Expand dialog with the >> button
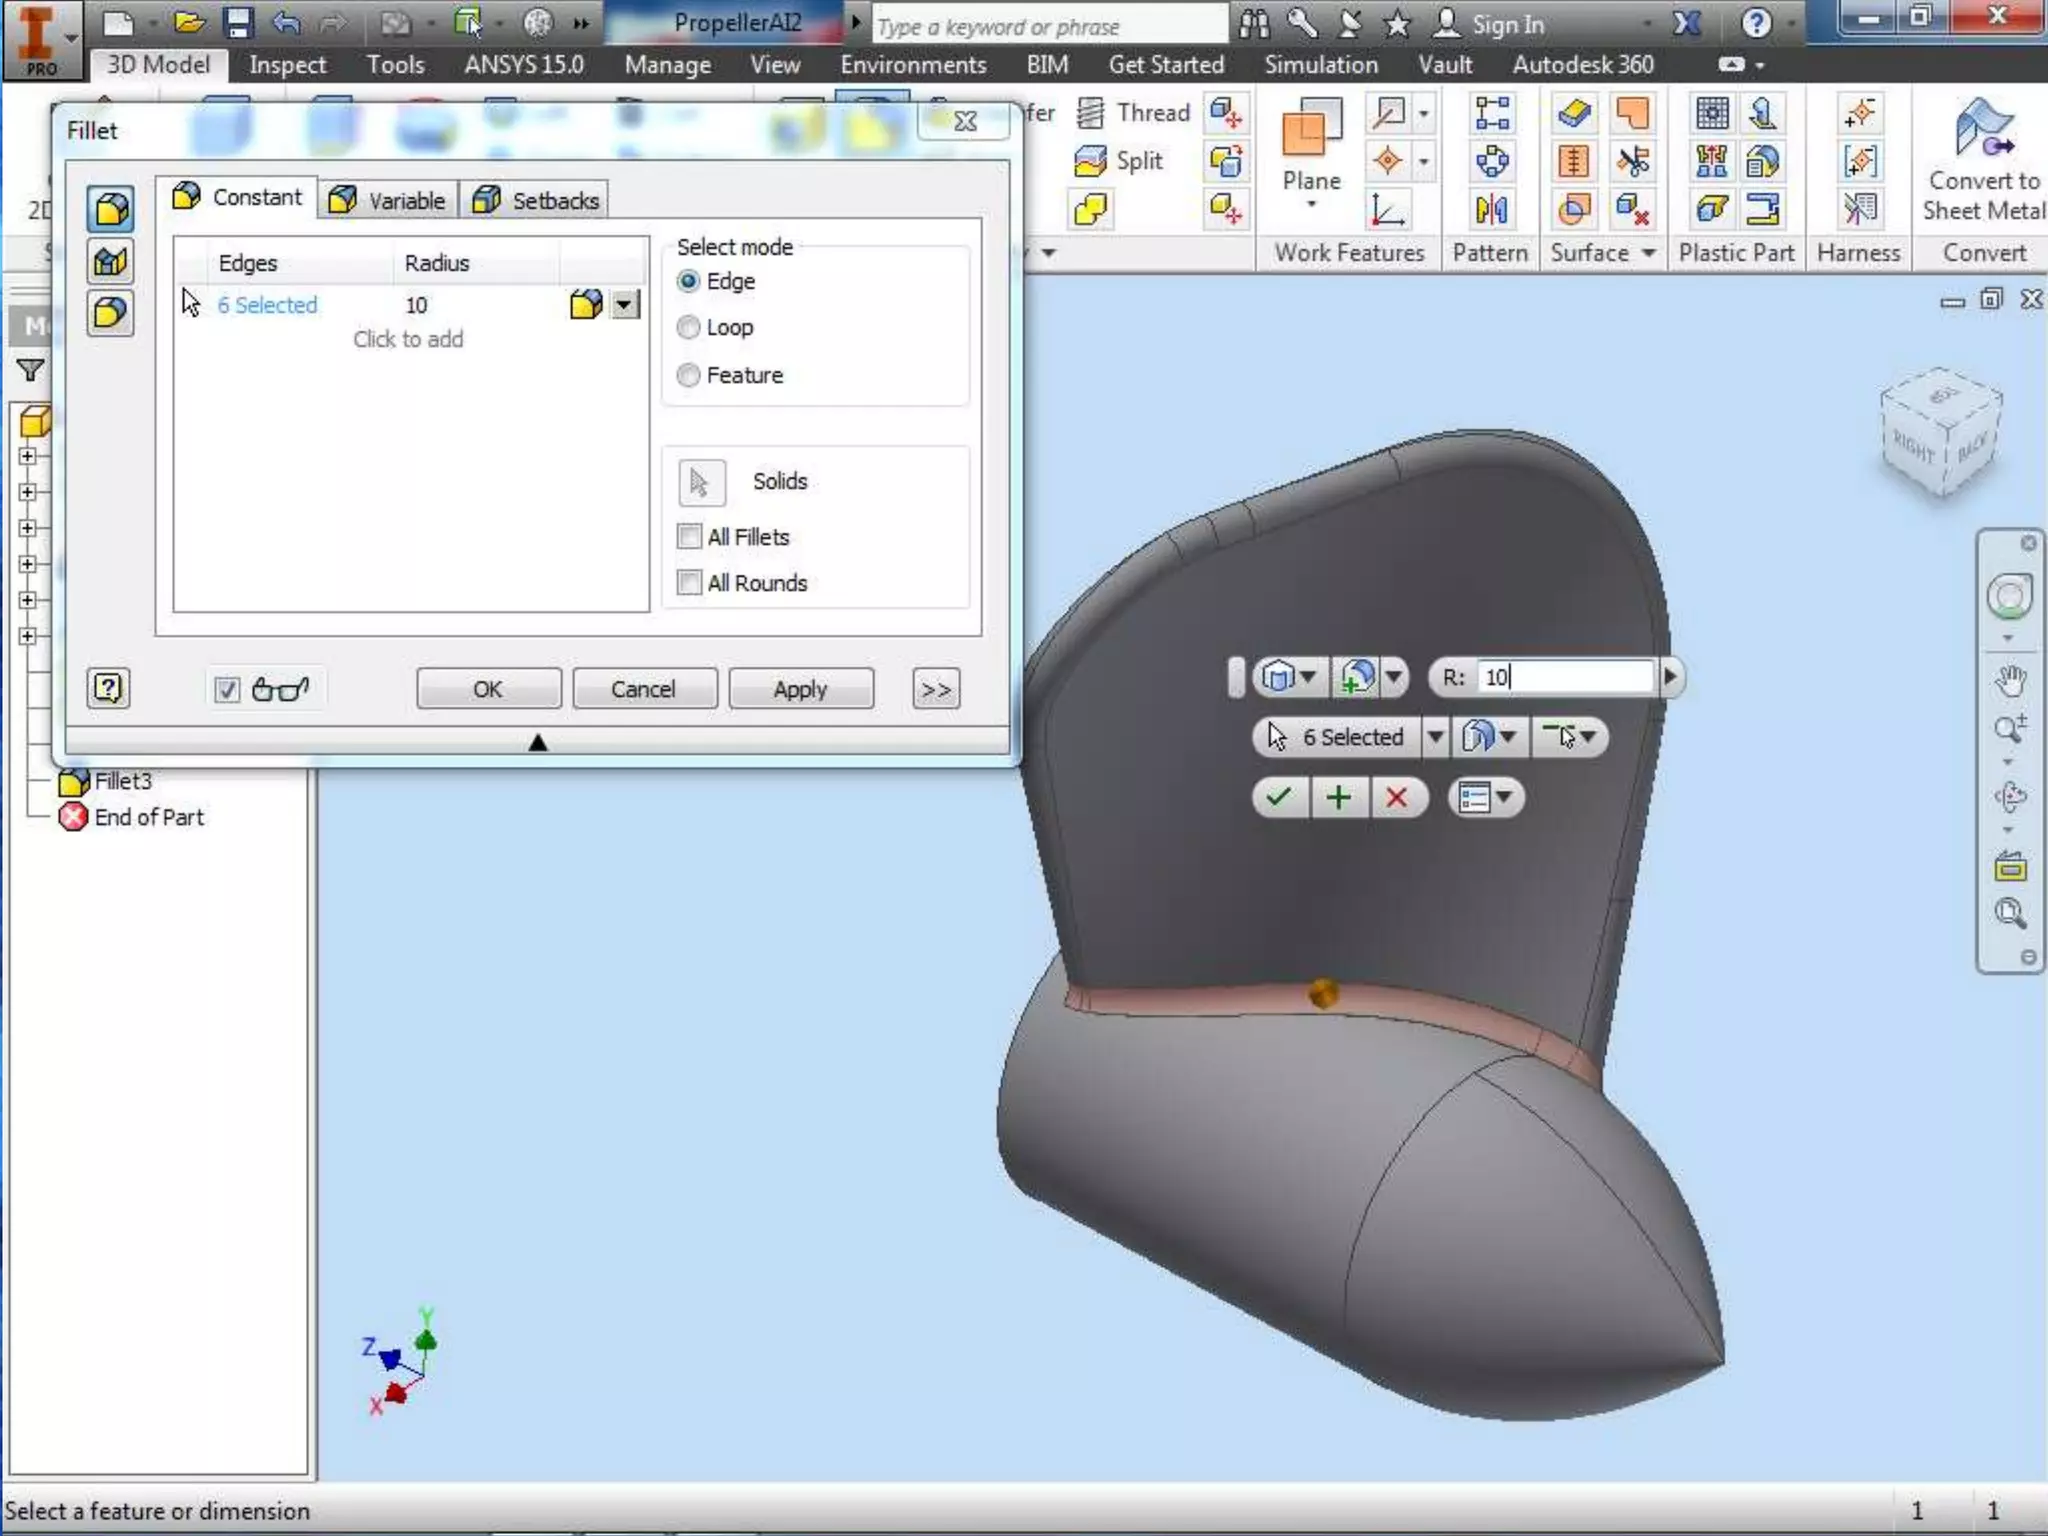 [x=935, y=689]
